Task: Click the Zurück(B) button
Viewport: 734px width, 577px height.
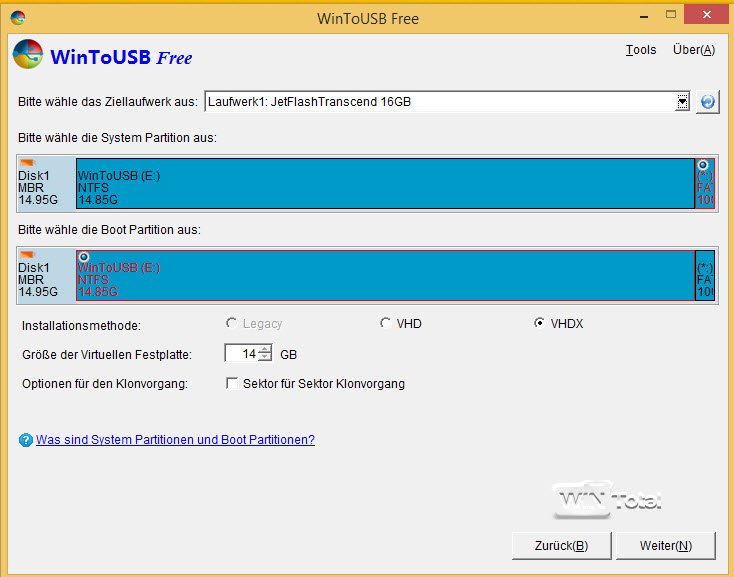Action: pyautogui.click(x=561, y=546)
